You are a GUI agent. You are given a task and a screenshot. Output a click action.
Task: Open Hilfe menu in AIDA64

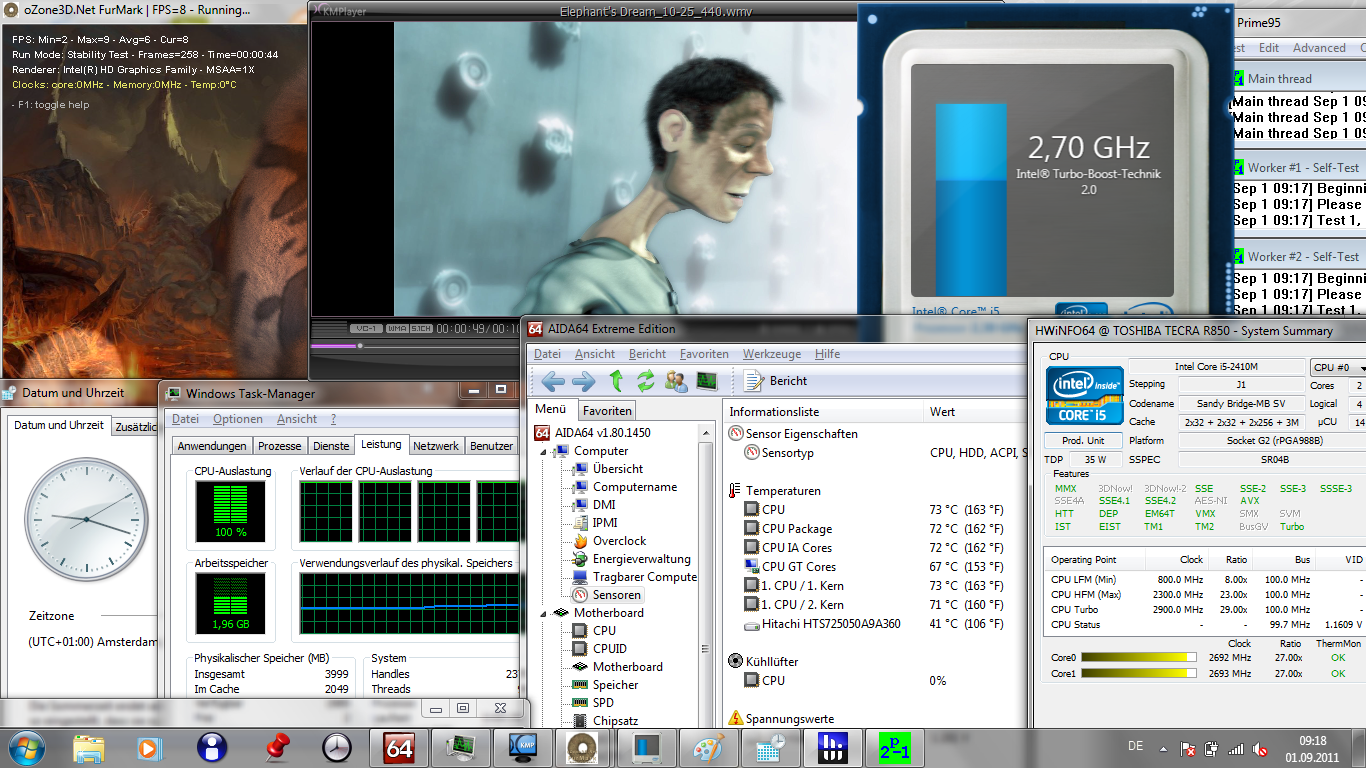(x=827, y=354)
